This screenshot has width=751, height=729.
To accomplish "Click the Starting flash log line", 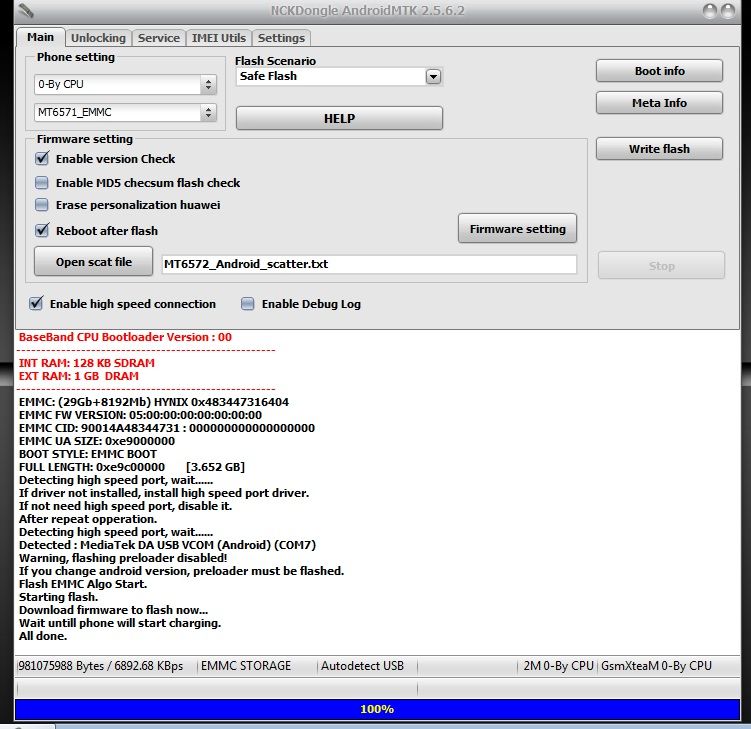I will point(58,597).
